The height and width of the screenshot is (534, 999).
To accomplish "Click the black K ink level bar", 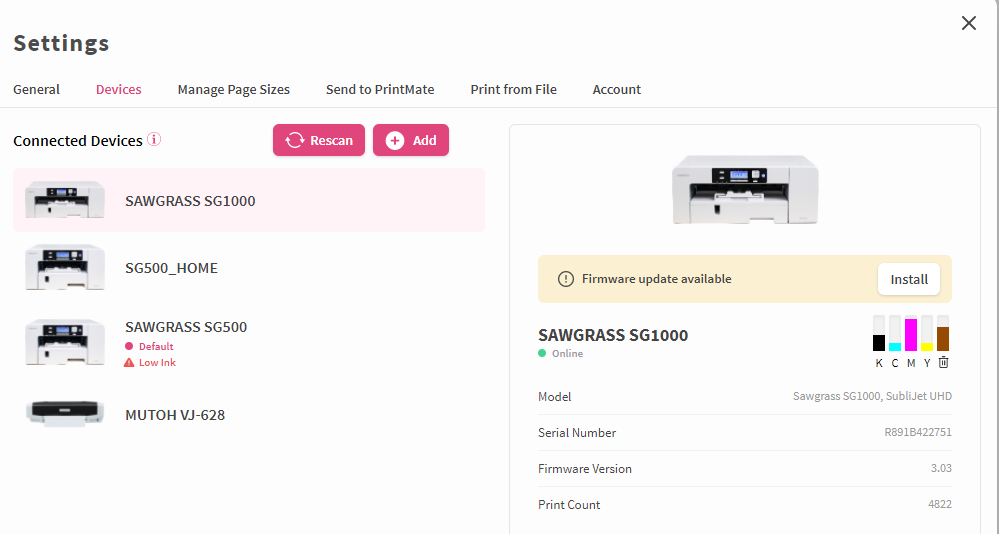I will click(x=879, y=333).
